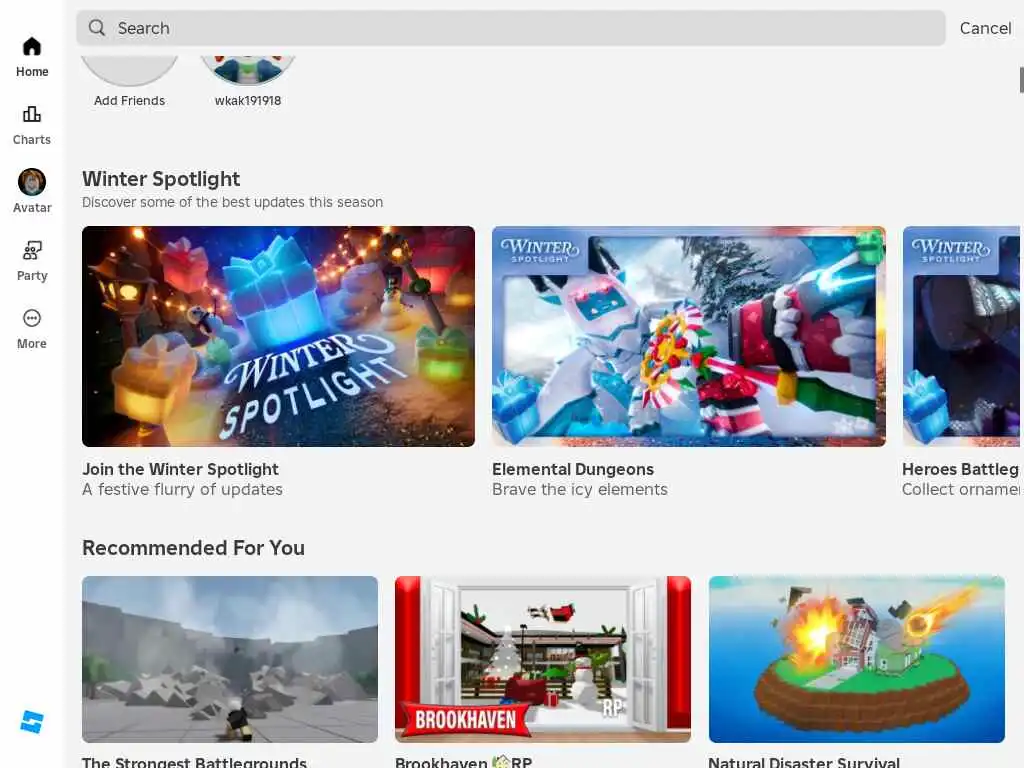Image resolution: width=1024 pixels, height=768 pixels.
Task: Open the Elemental Dungeons thumbnail
Action: click(x=688, y=336)
